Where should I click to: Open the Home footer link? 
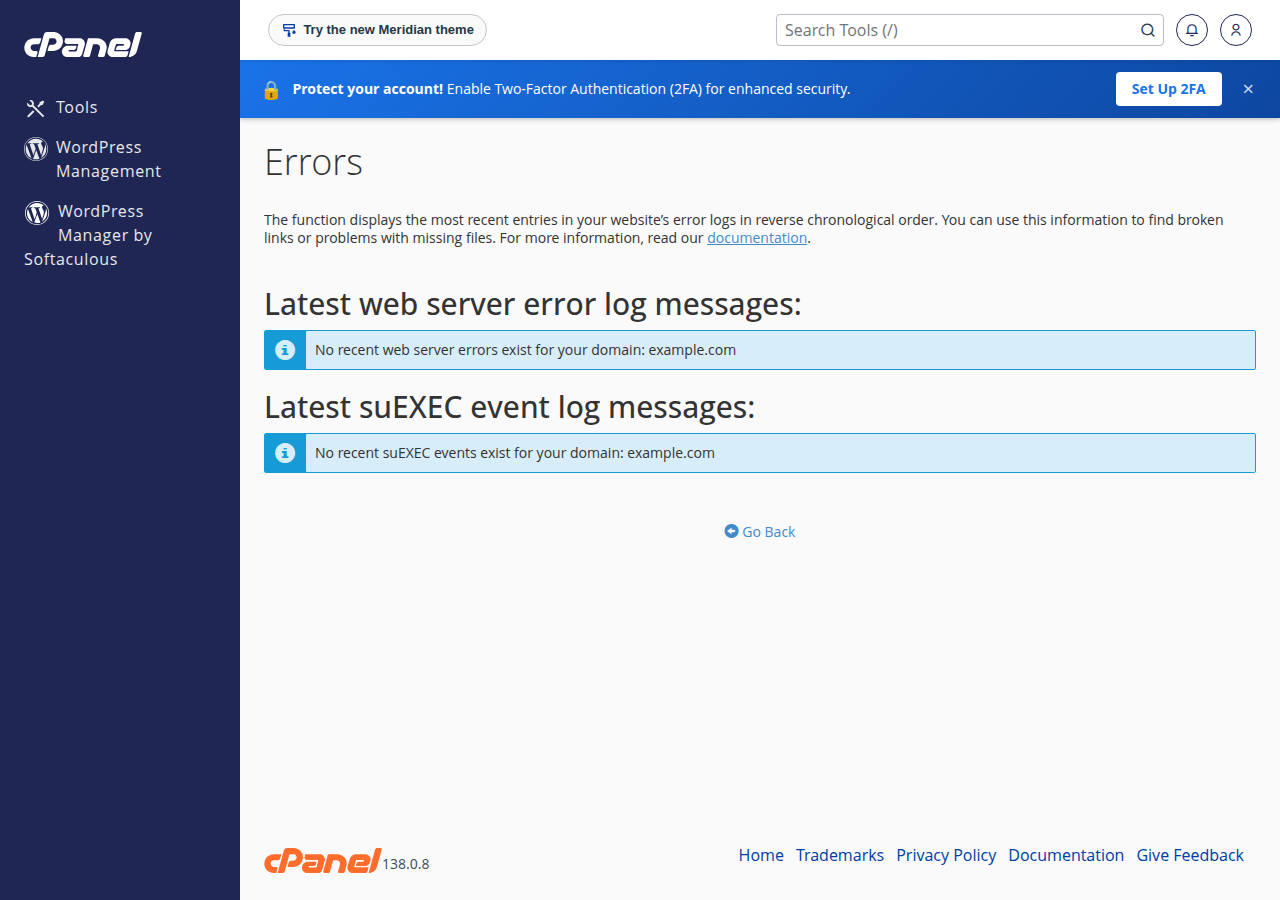pos(761,855)
